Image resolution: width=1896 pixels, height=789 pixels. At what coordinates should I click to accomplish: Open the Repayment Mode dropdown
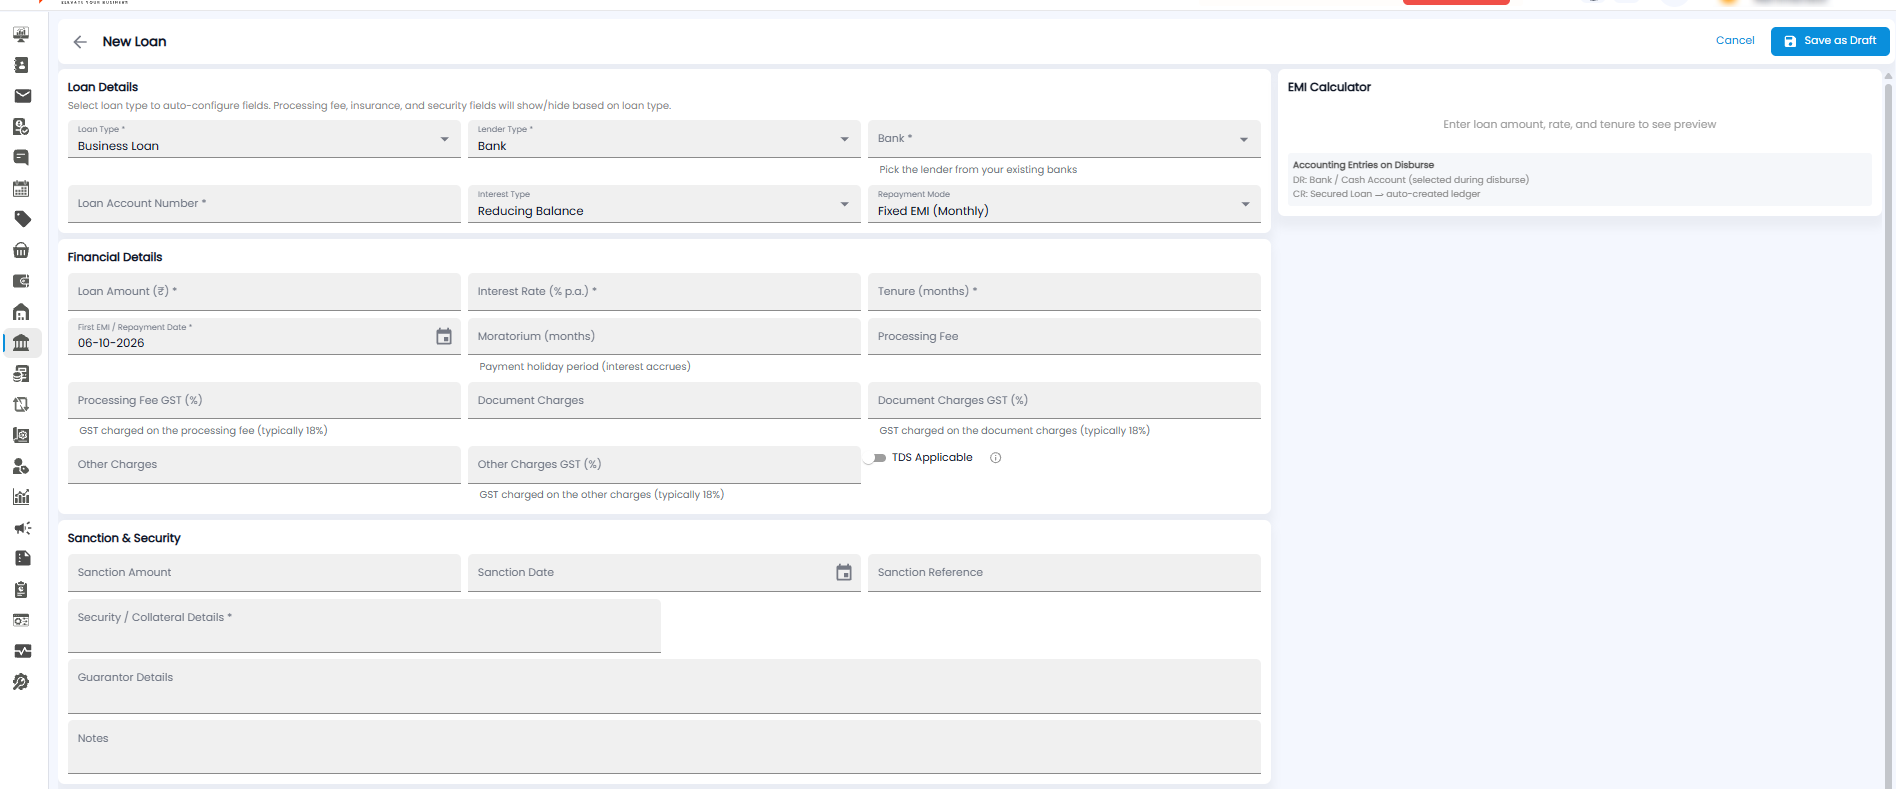pos(1064,204)
